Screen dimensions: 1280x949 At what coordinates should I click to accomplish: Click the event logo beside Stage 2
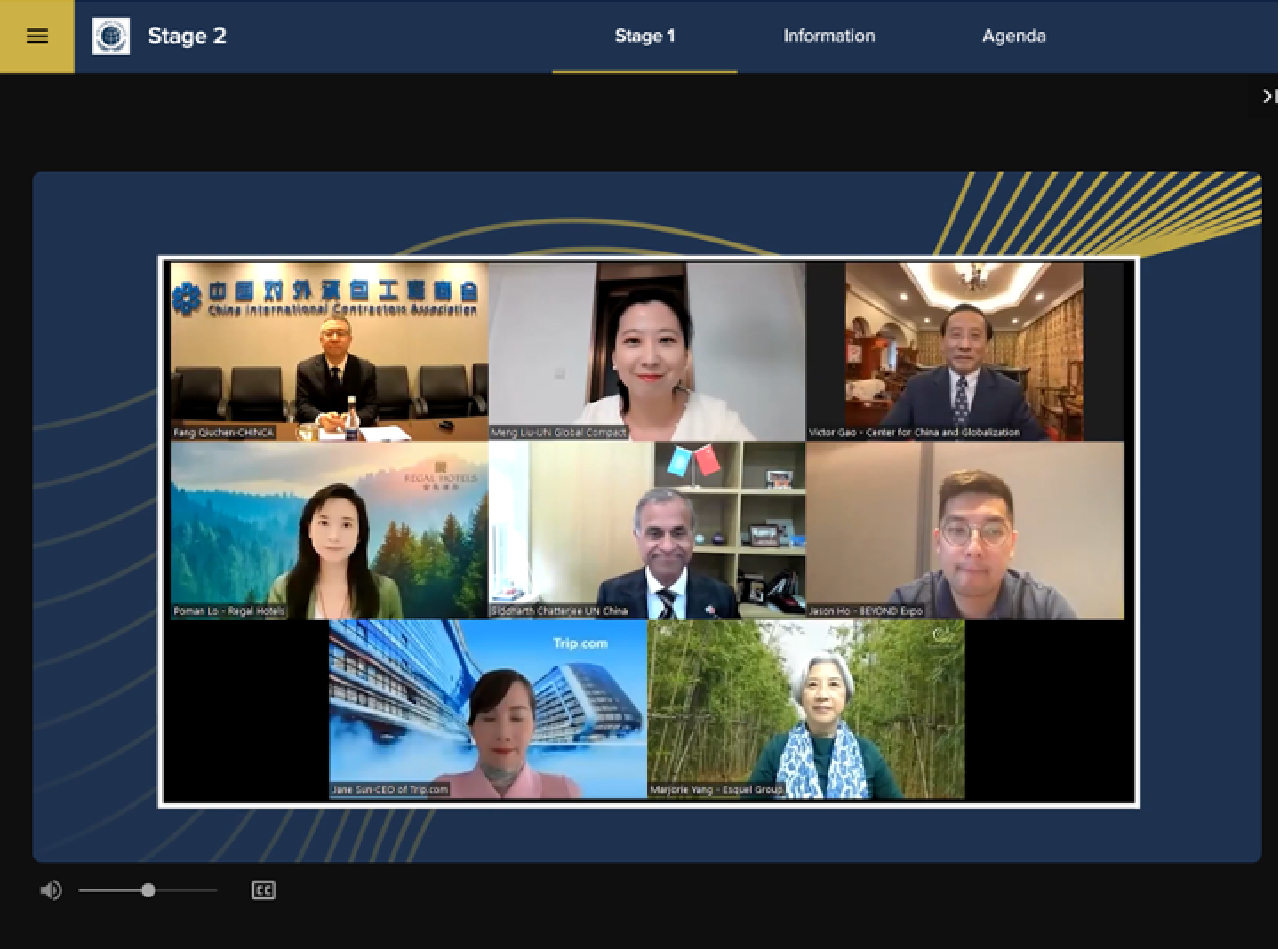tap(111, 36)
